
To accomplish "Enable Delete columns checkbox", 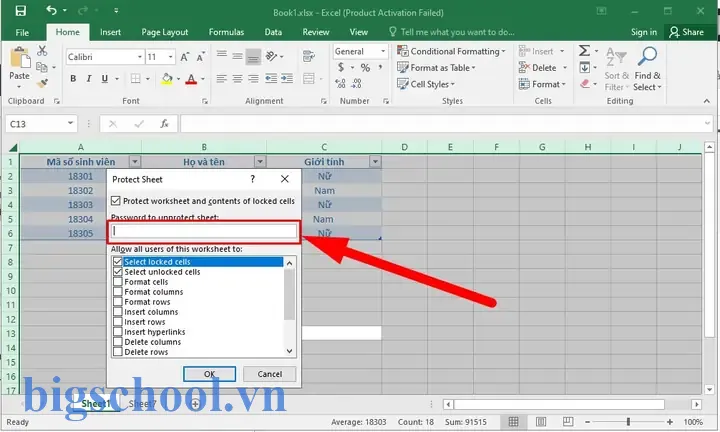I will pos(118,342).
